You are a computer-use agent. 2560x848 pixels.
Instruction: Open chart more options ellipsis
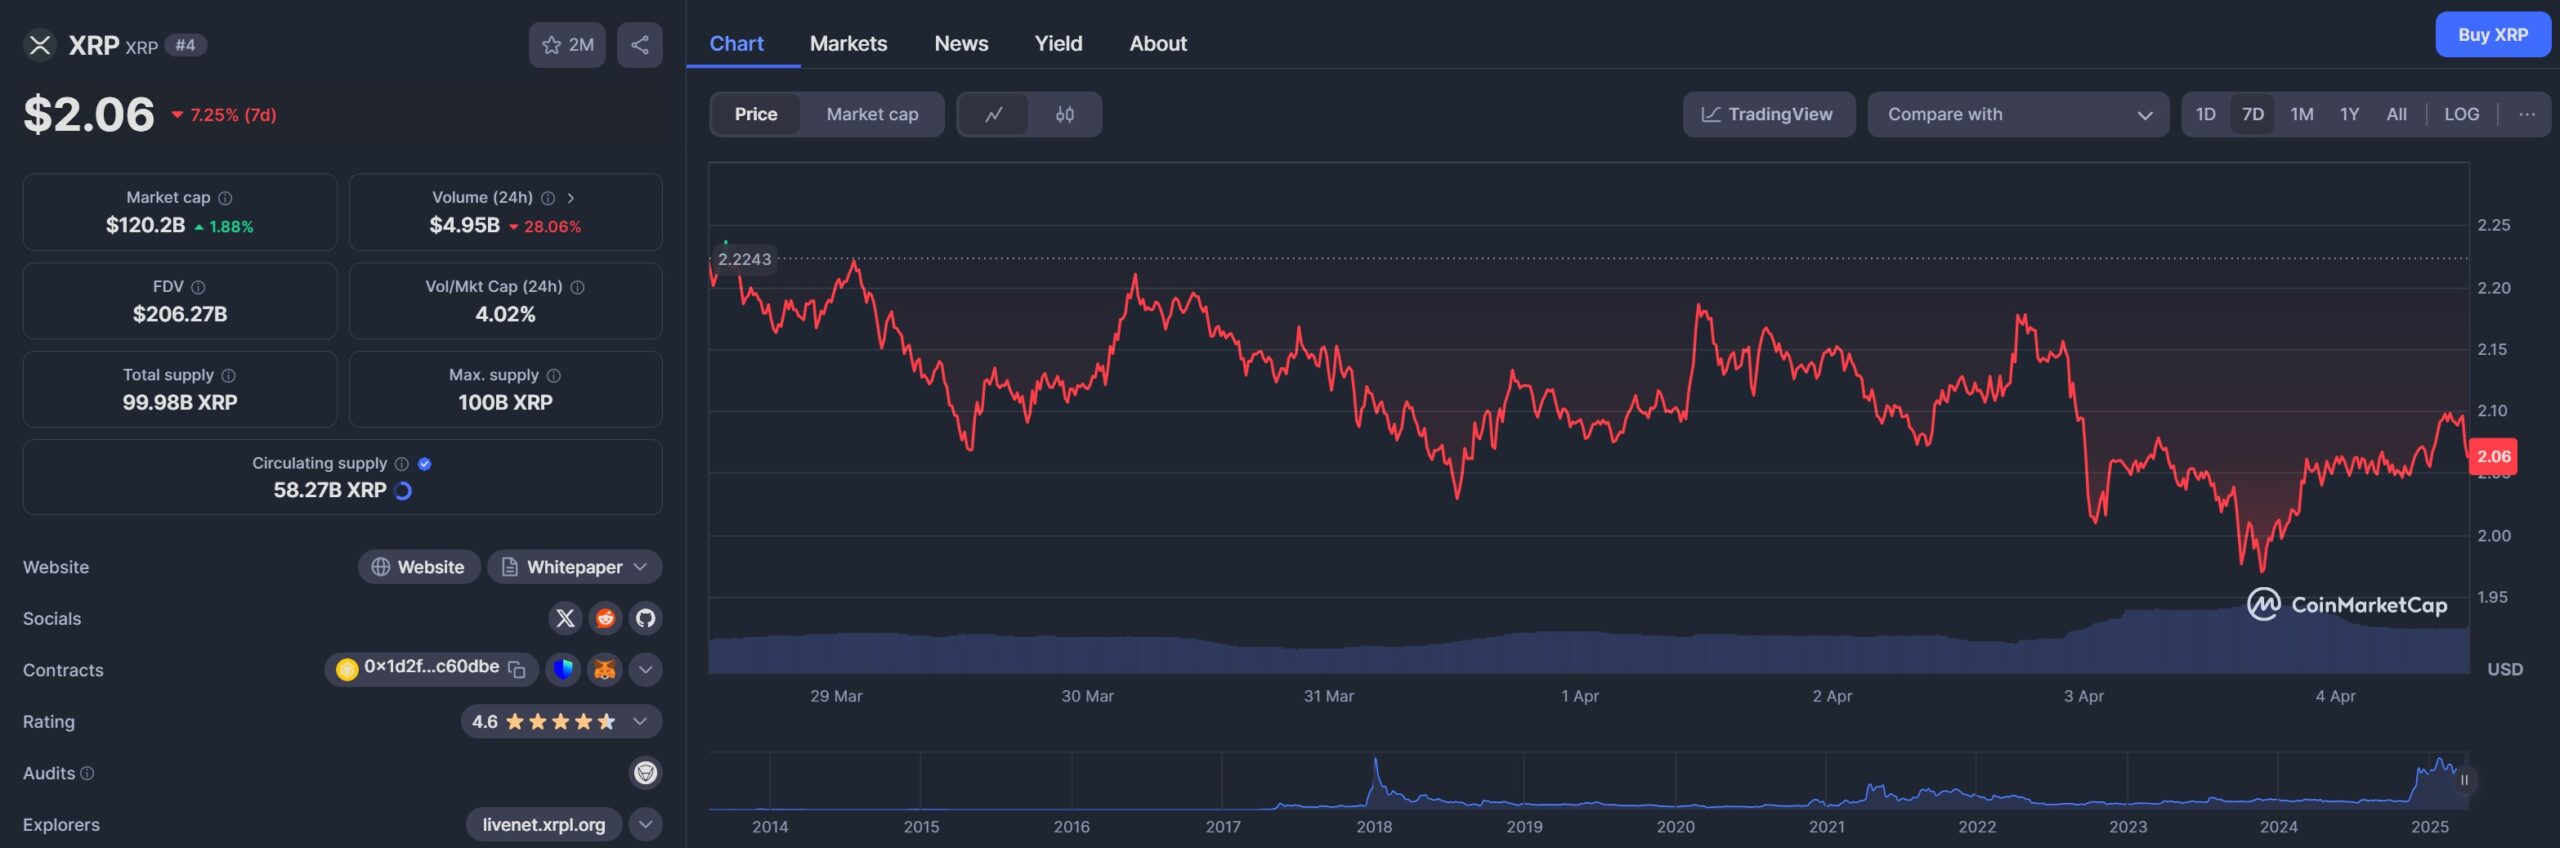click(x=2527, y=114)
